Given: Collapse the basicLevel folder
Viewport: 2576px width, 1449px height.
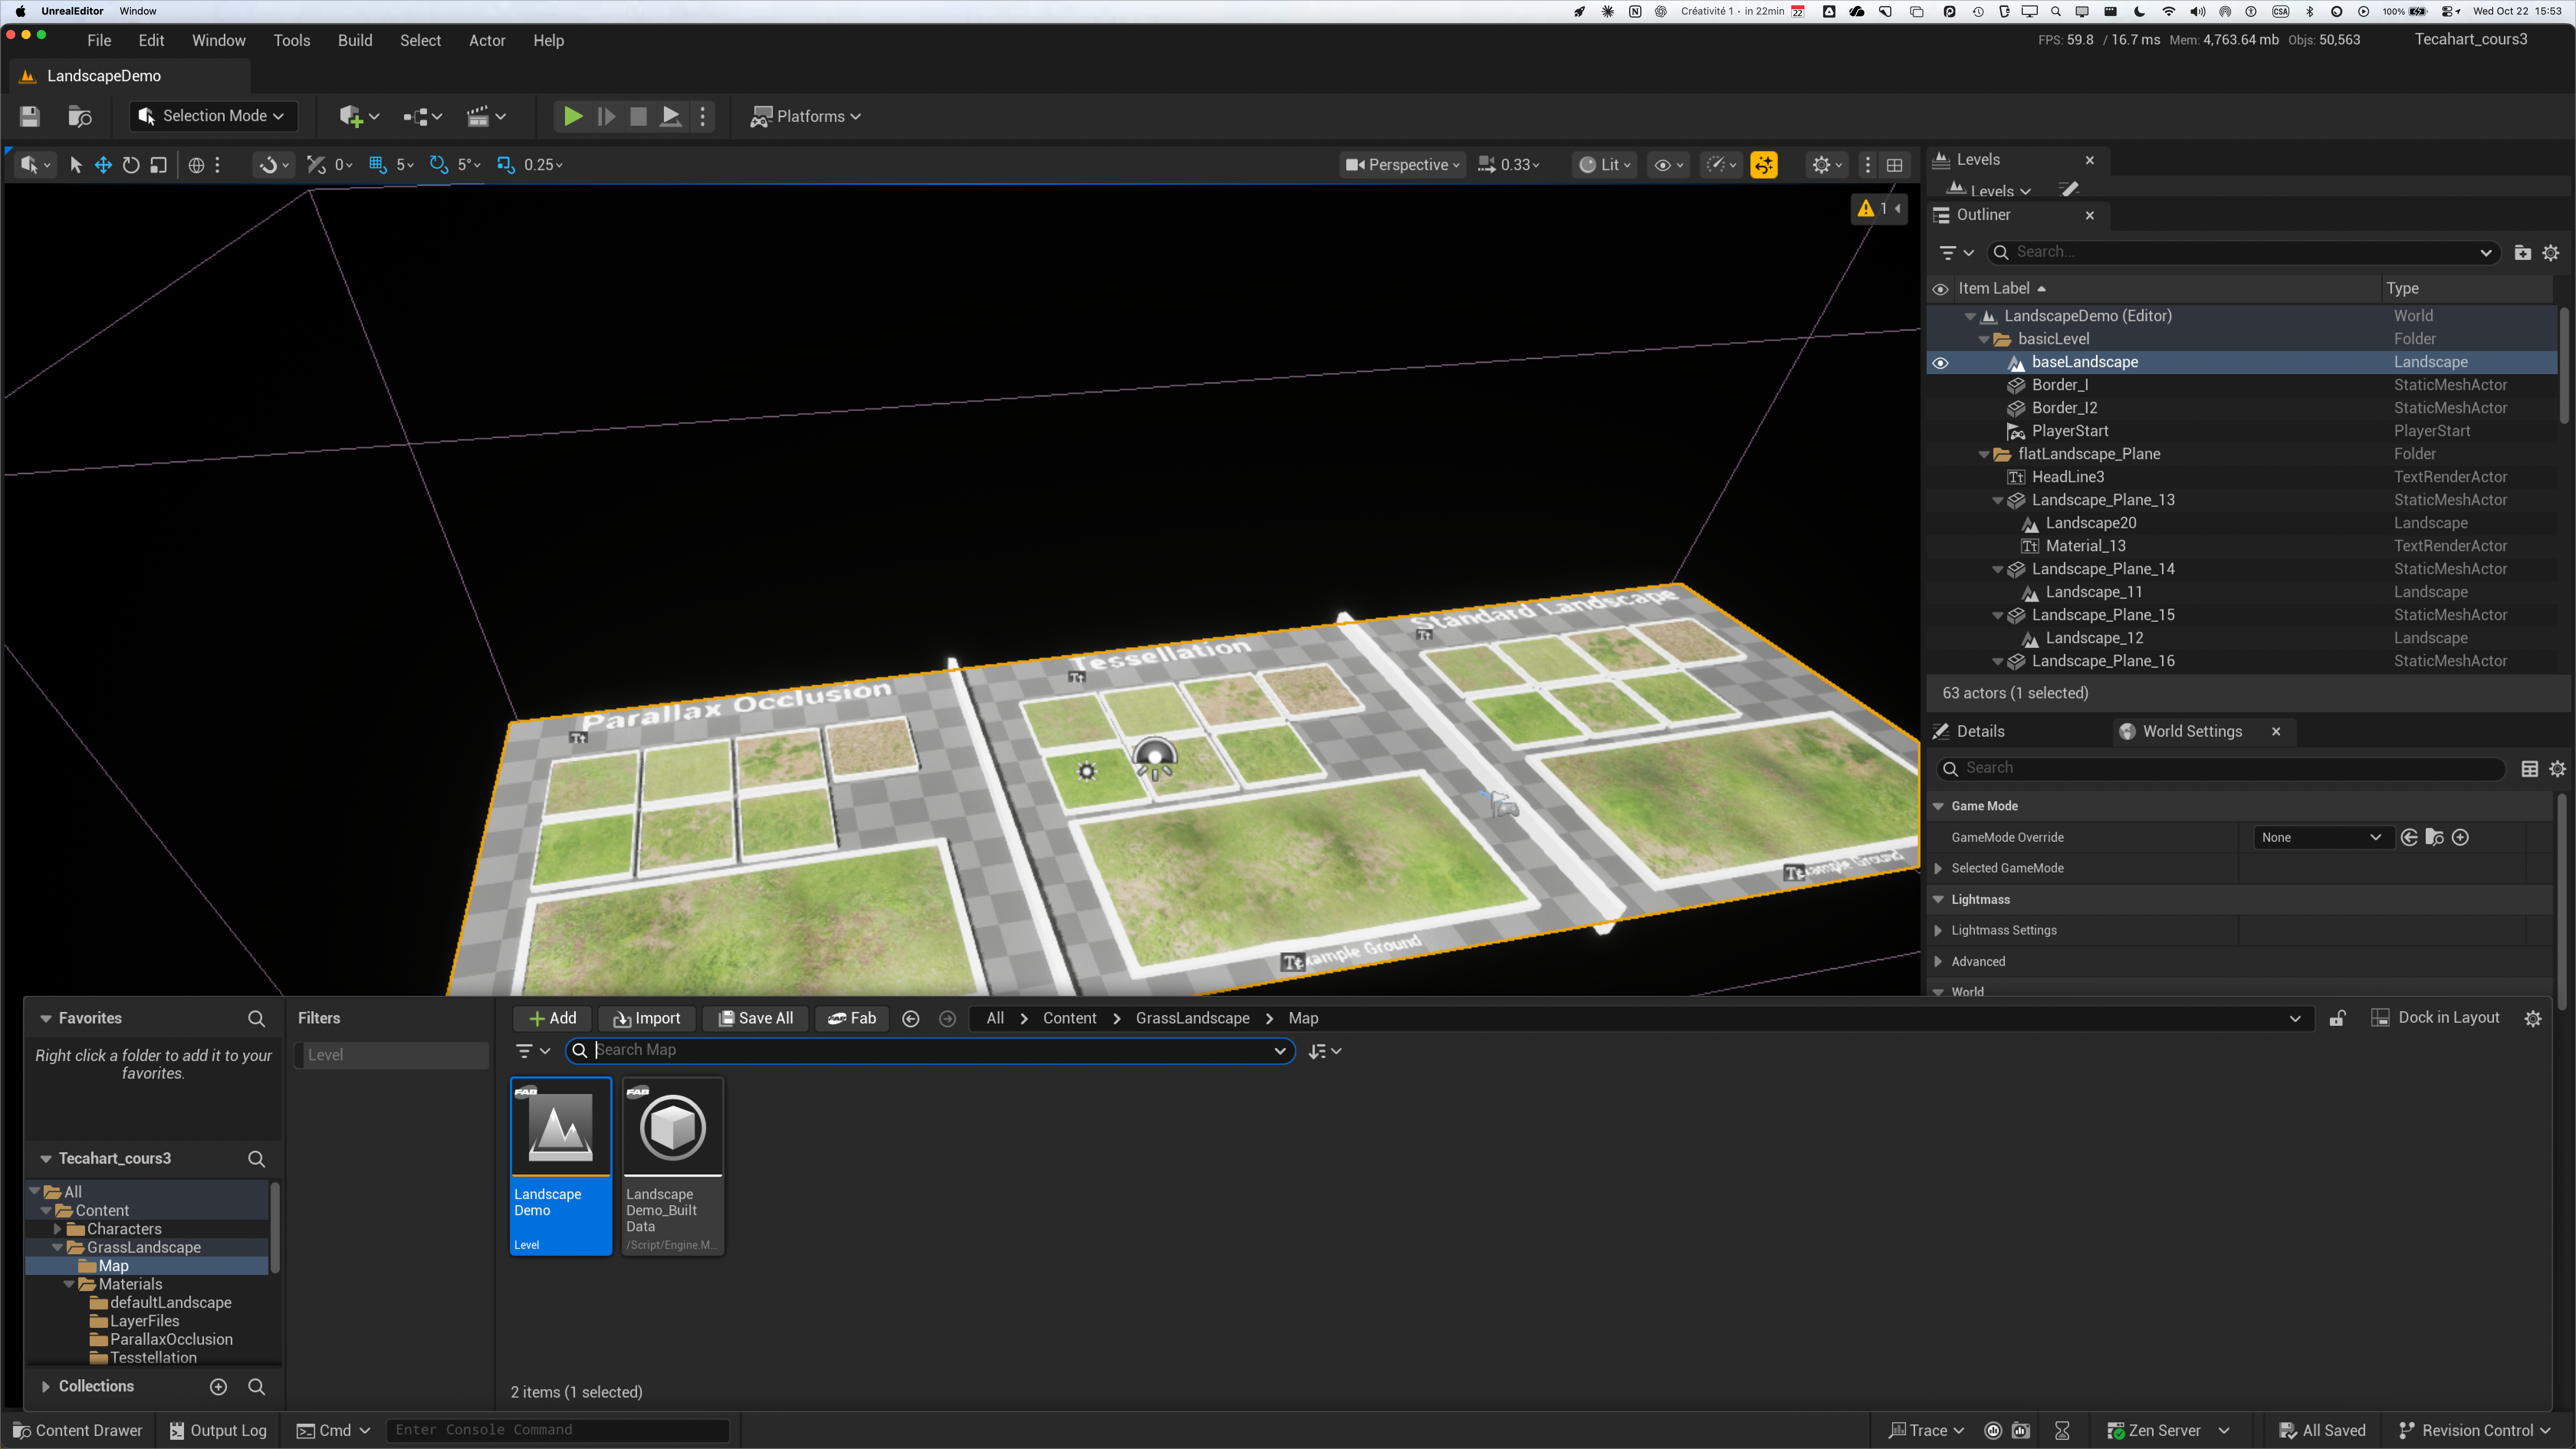Looking at the screenshot, I should [1984, 340].
